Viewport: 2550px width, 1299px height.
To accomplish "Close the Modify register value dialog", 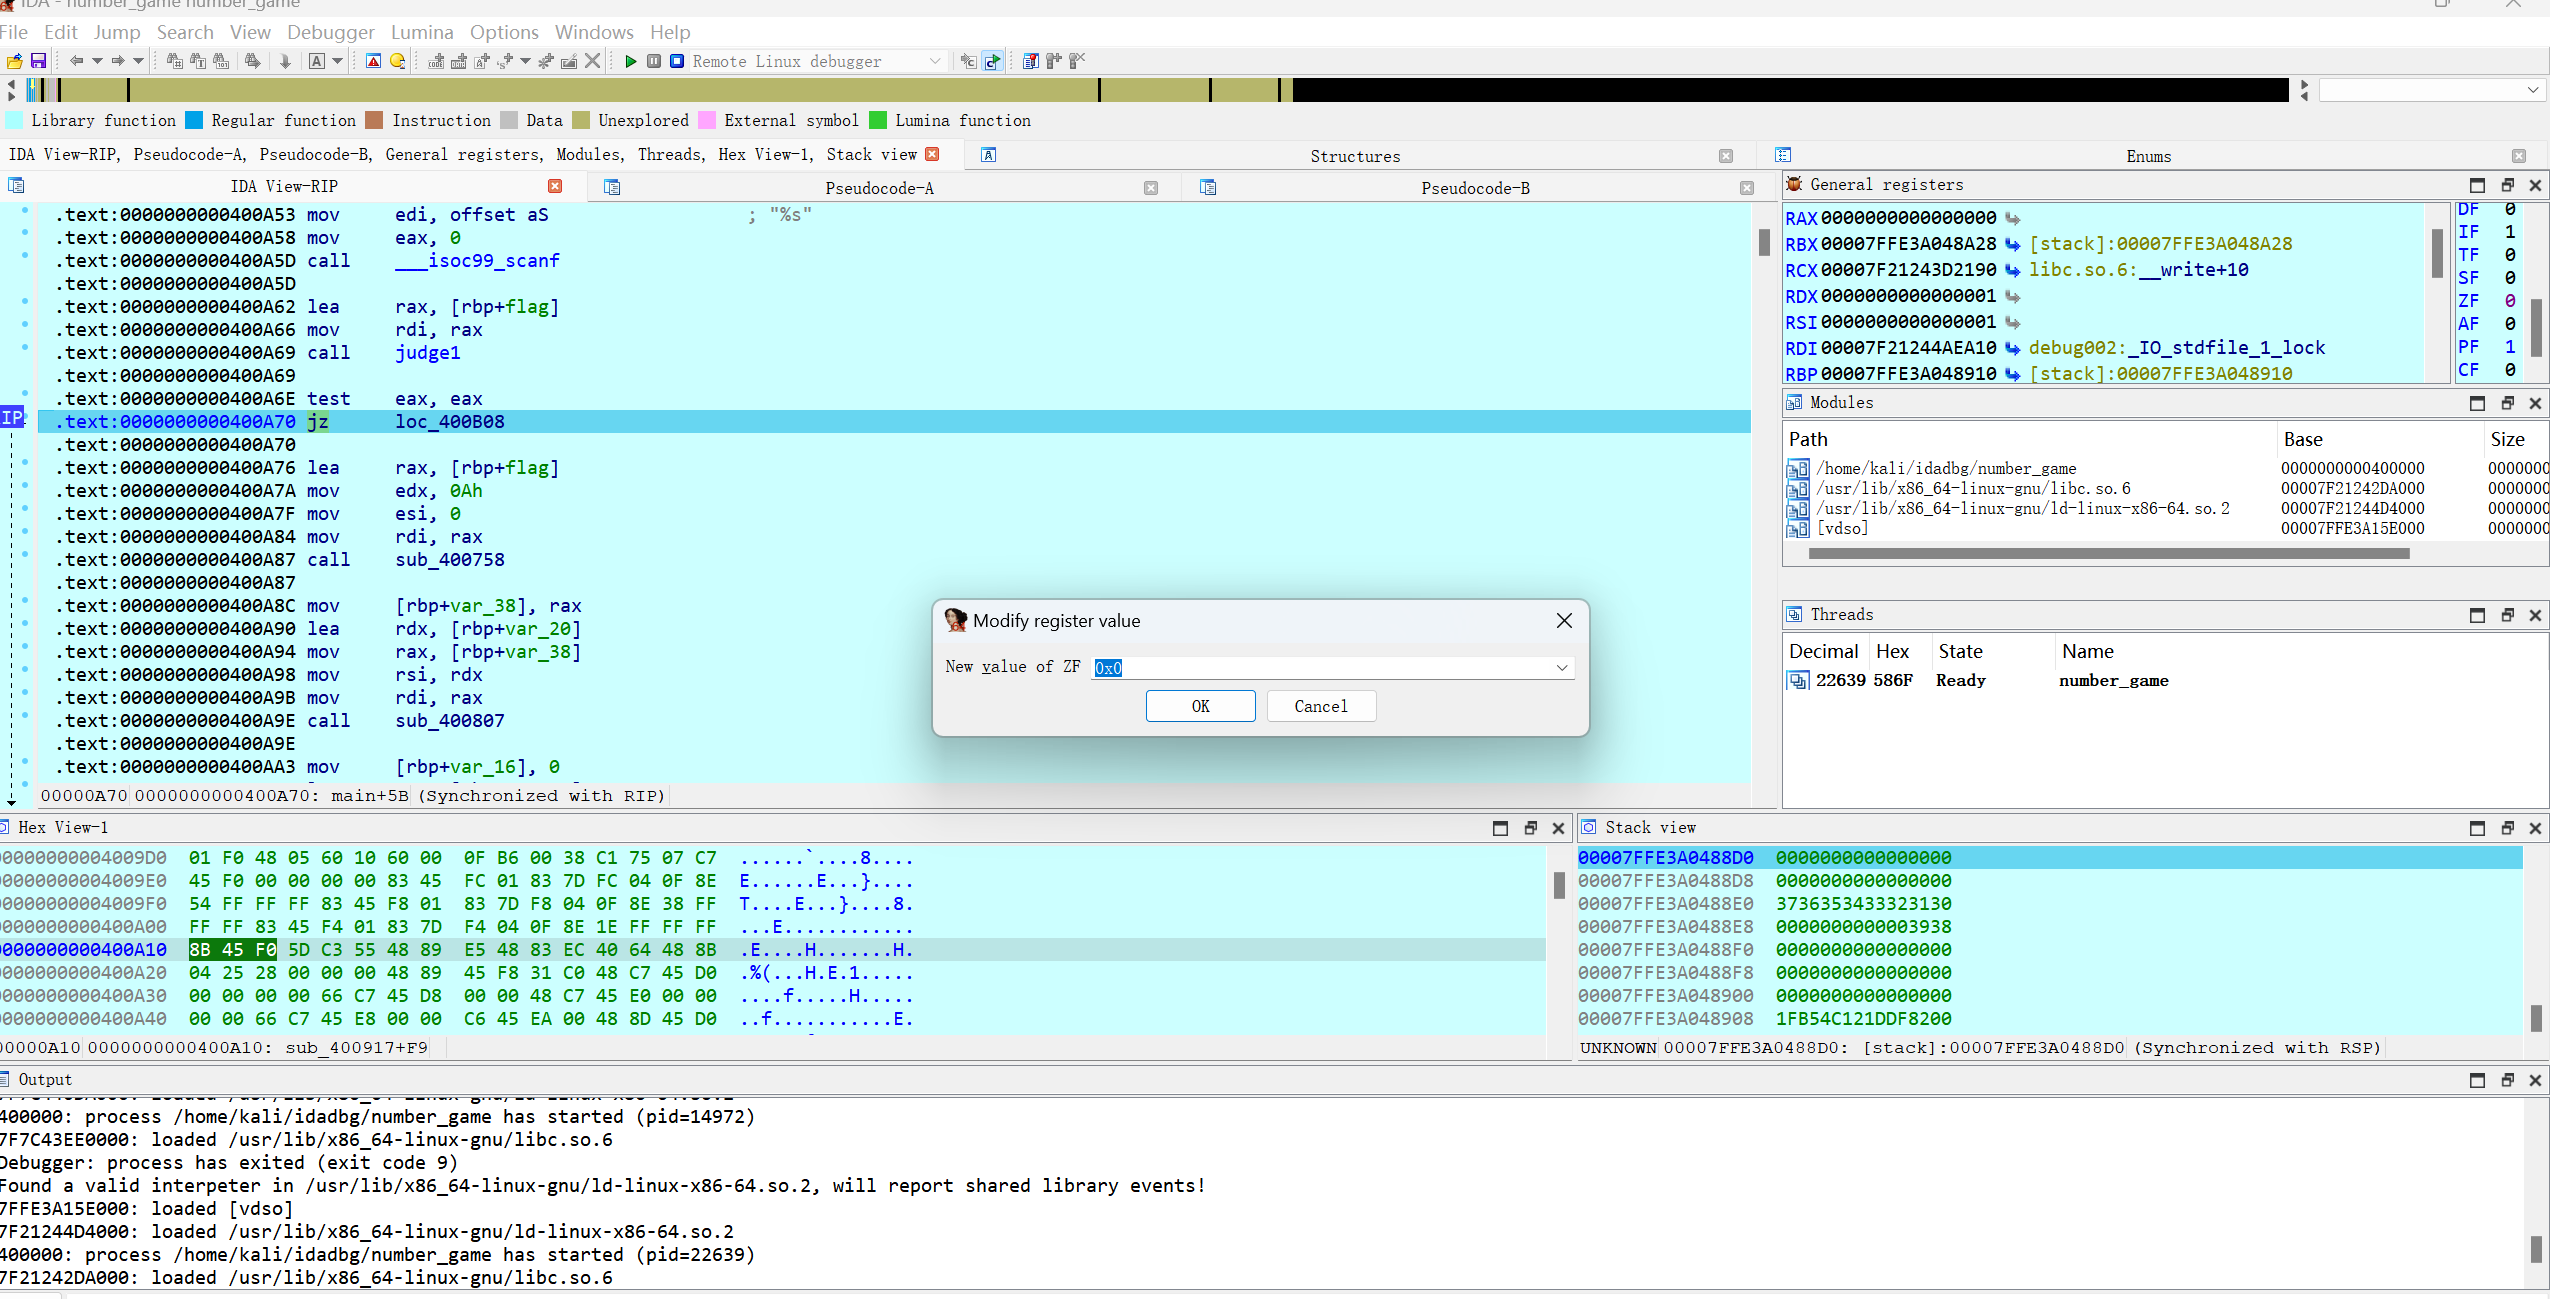I will coord(1564,621).
